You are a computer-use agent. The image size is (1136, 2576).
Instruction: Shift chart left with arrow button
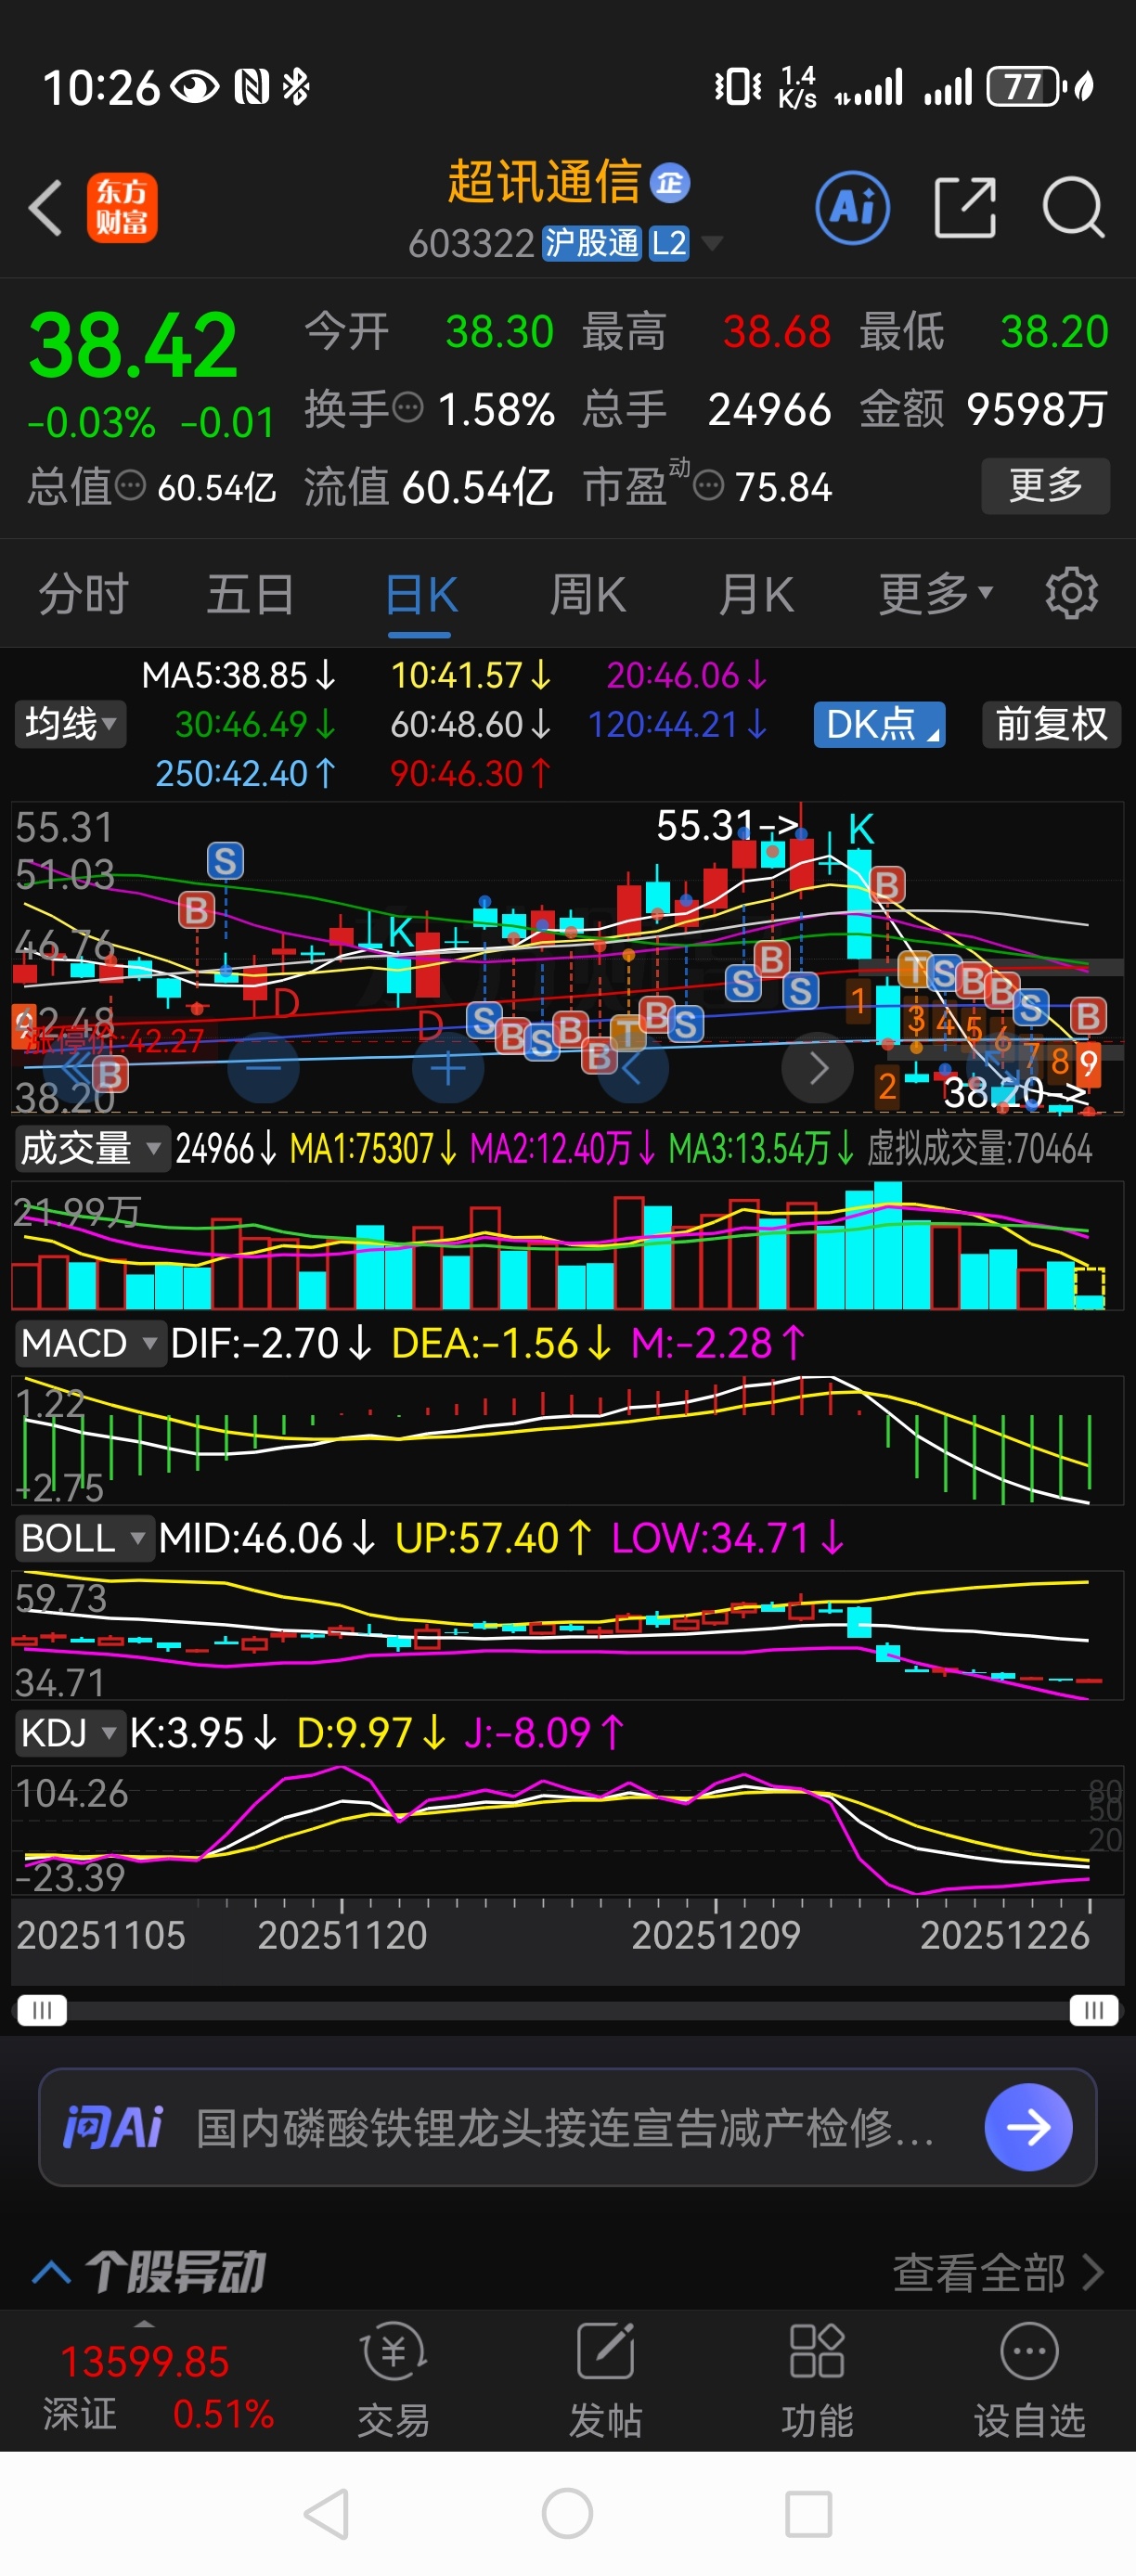coord(632,1067)
